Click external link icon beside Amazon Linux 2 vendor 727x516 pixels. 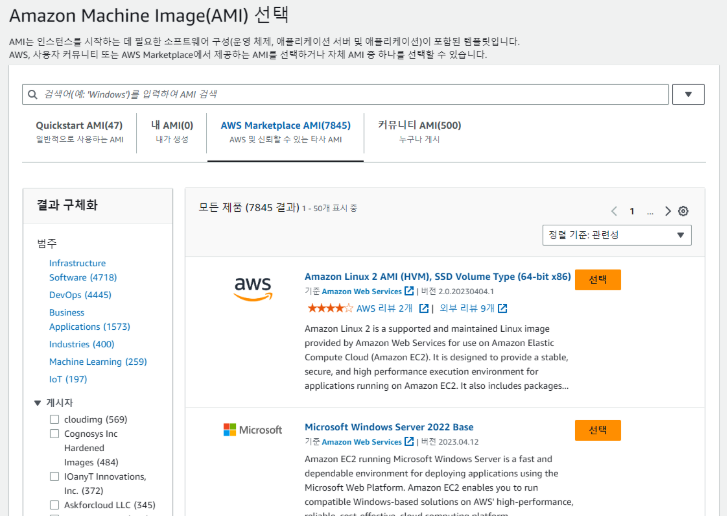point(409,291)
